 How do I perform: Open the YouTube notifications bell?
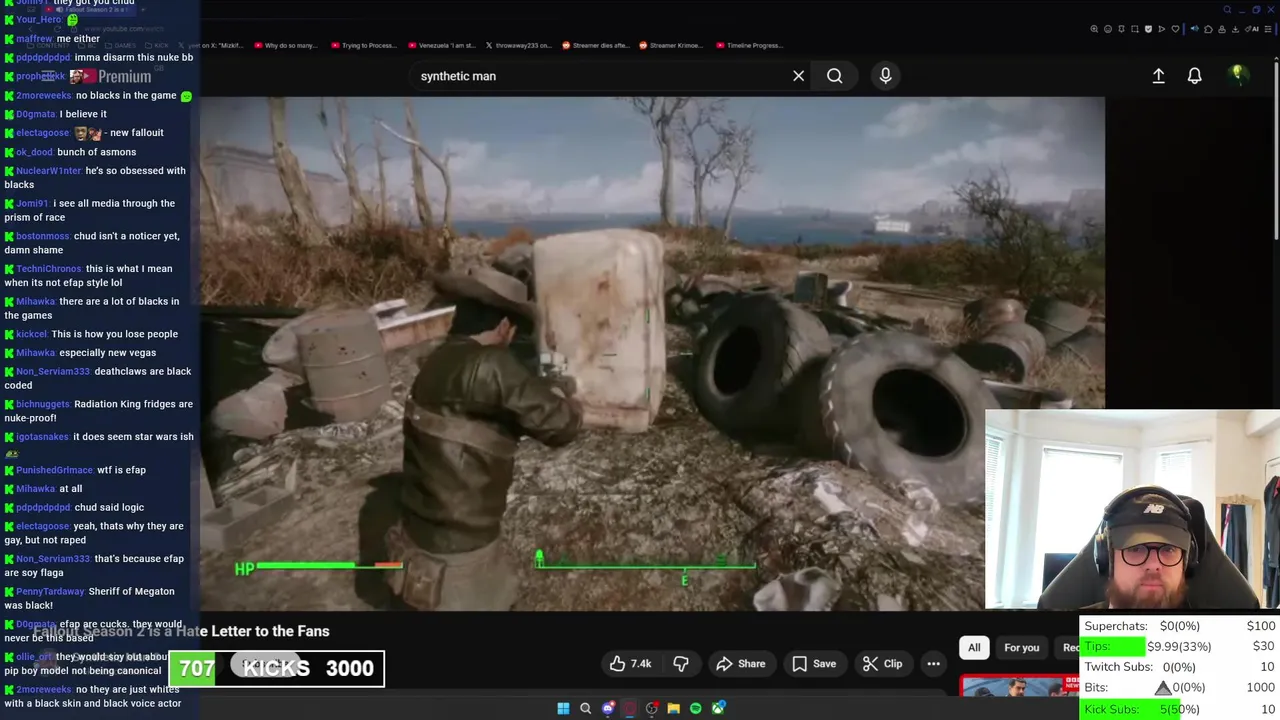(x=1194, y=76)
